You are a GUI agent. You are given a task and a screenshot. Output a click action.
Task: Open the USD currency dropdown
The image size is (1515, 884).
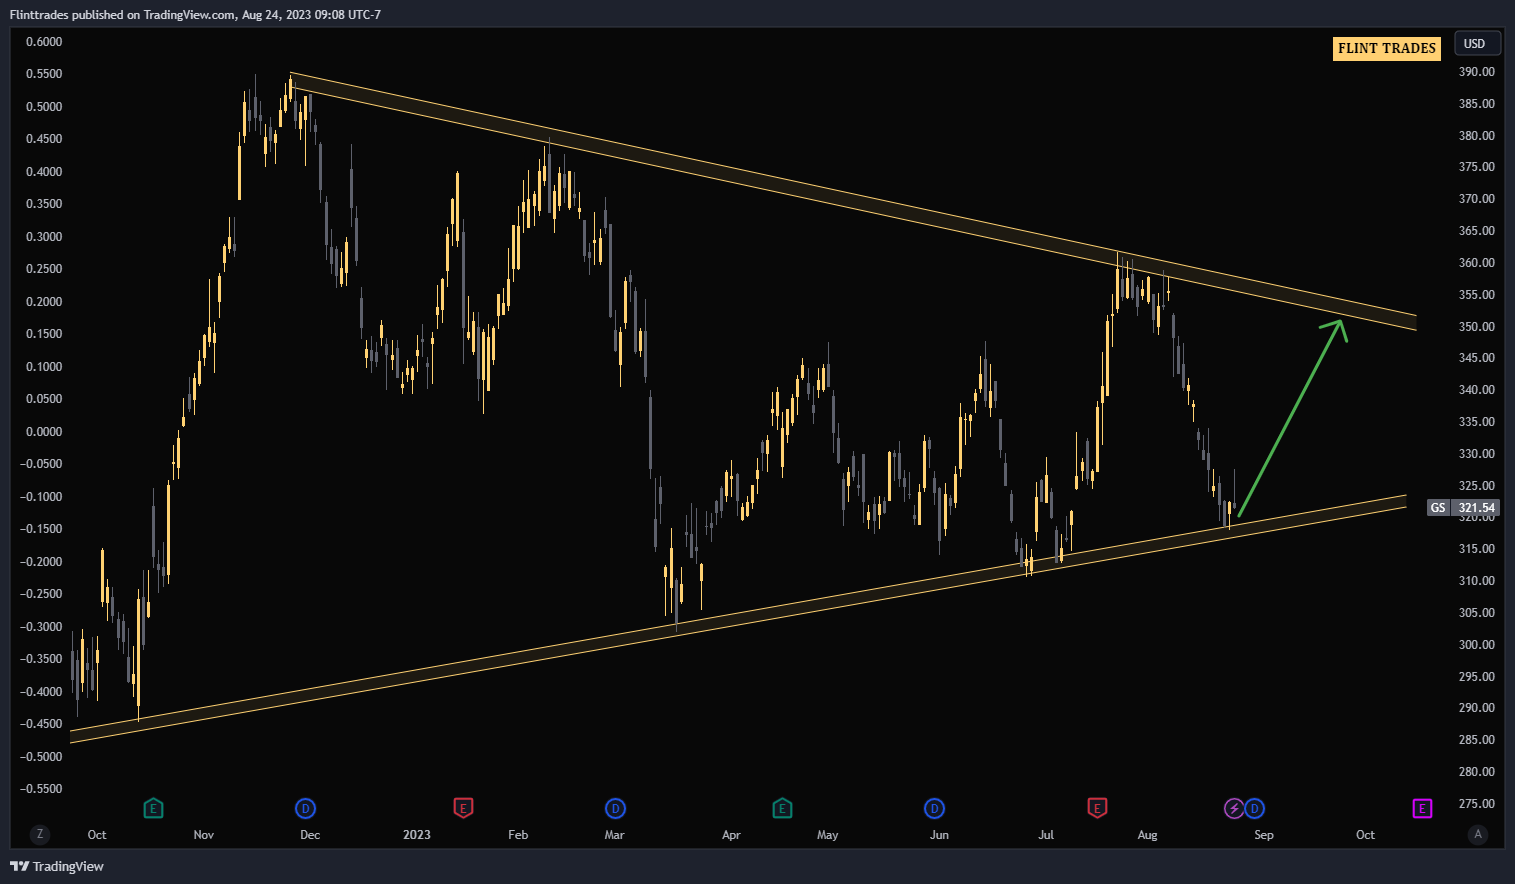coord(1476,43)
